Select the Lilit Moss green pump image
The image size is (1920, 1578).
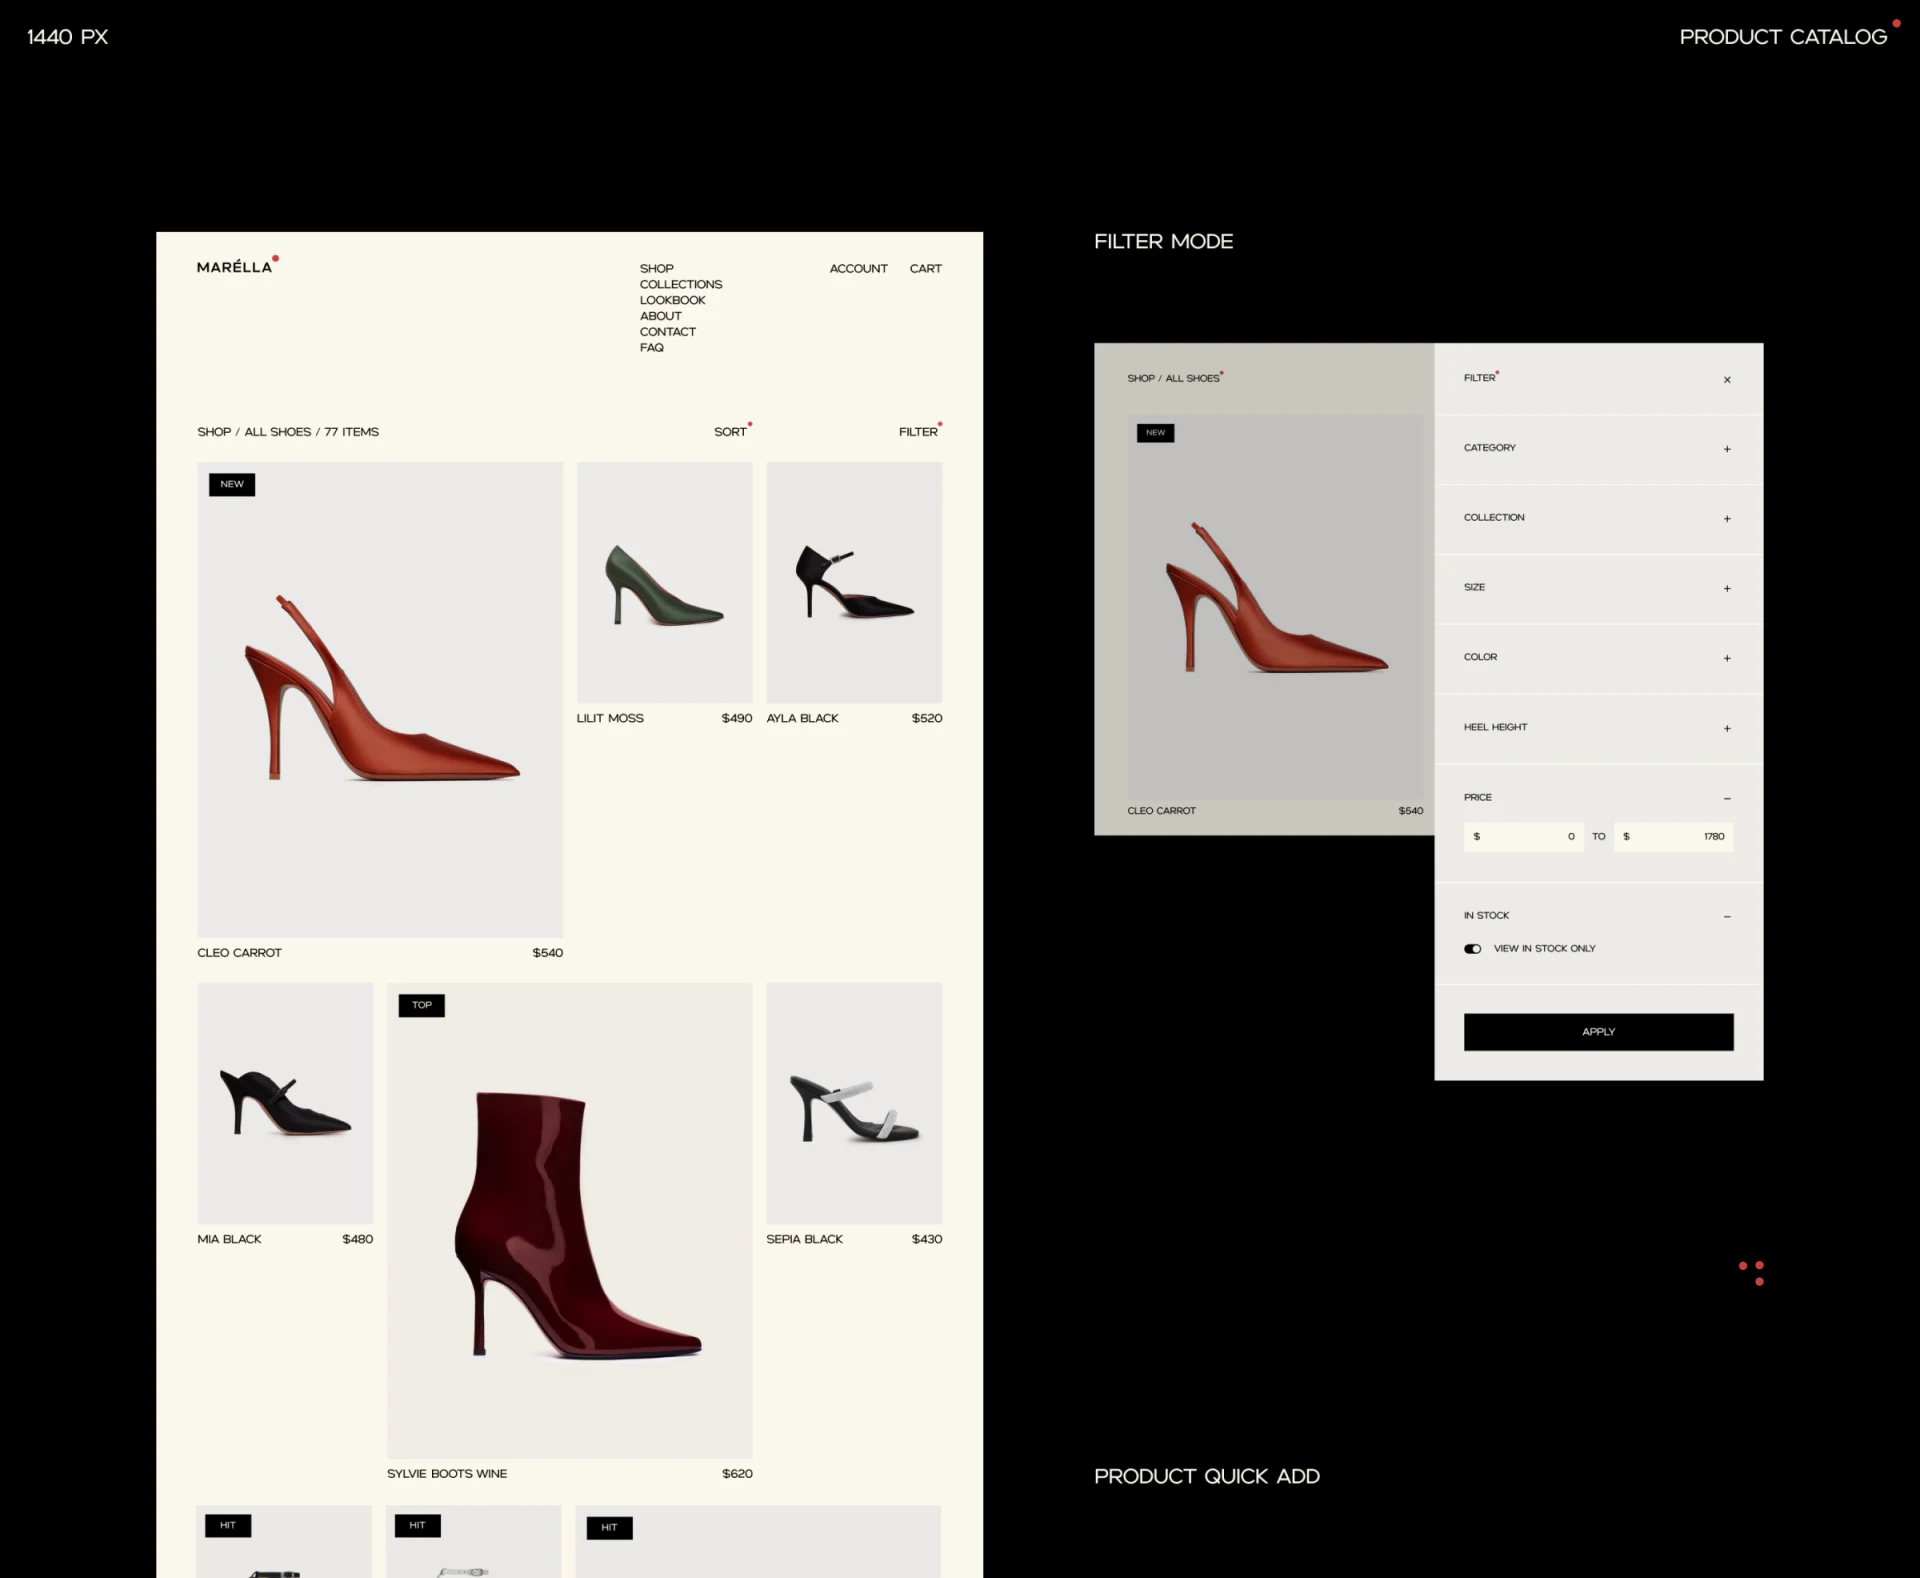point(664,582)
